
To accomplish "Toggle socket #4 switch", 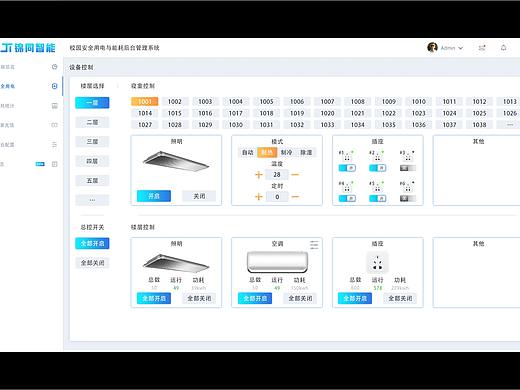I will point(347,199).
